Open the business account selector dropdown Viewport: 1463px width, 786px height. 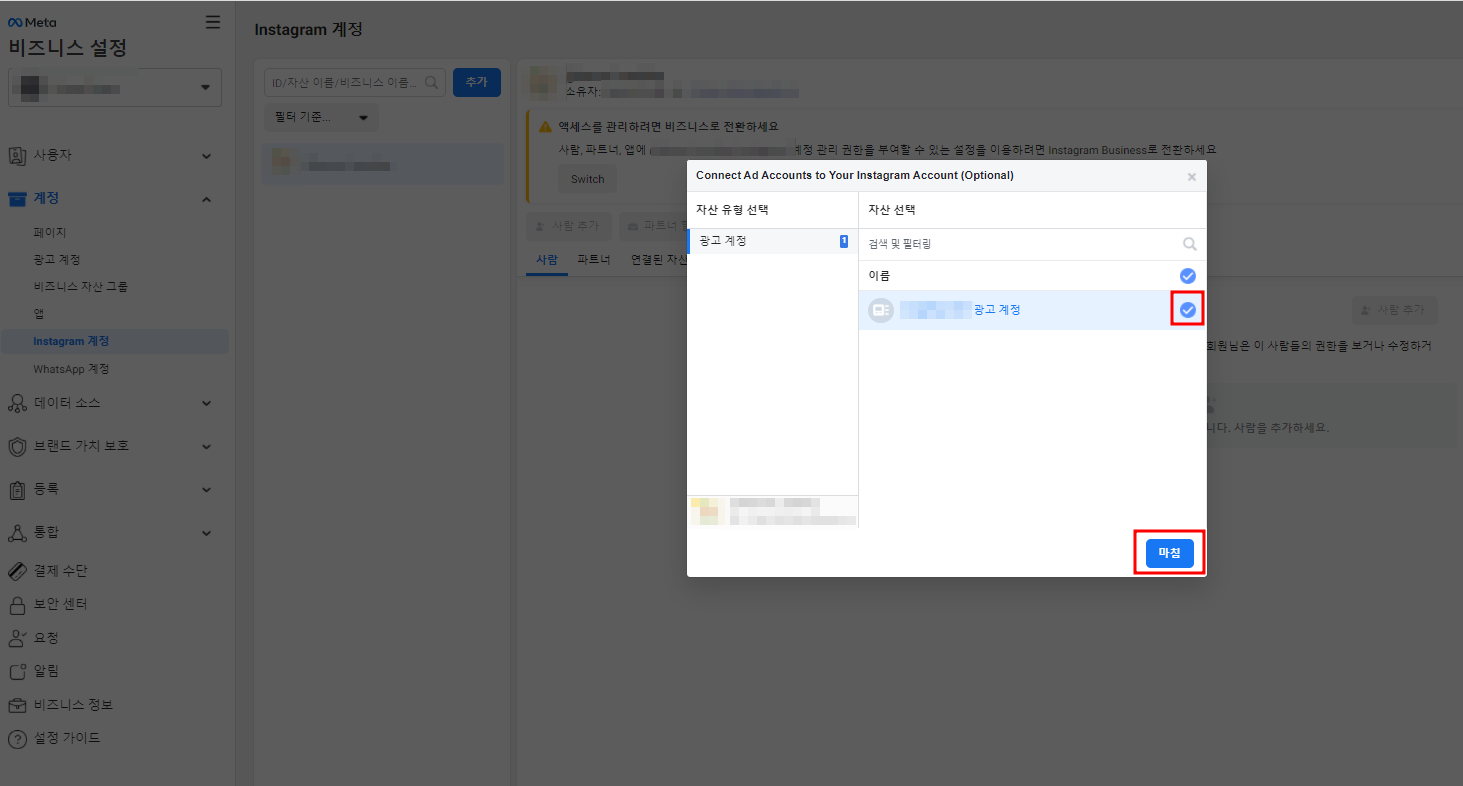tap(115, 87)
